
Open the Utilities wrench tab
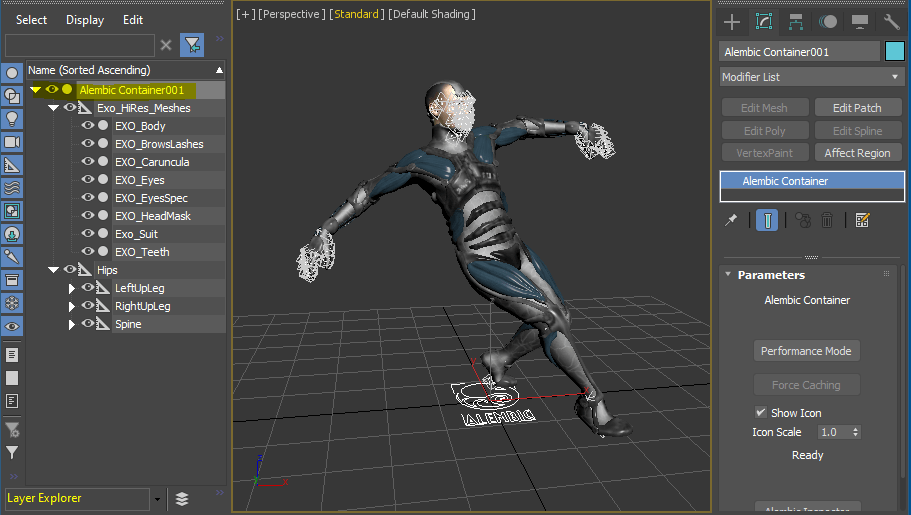click(892, 22)
